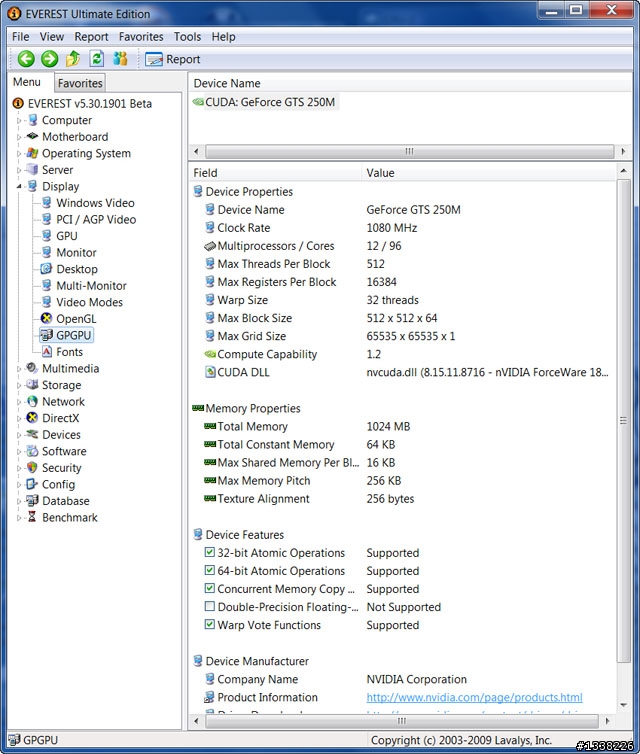Click the device list horizontal scrollbar thumb
640x754 pixels.
[x=410, y=151]
